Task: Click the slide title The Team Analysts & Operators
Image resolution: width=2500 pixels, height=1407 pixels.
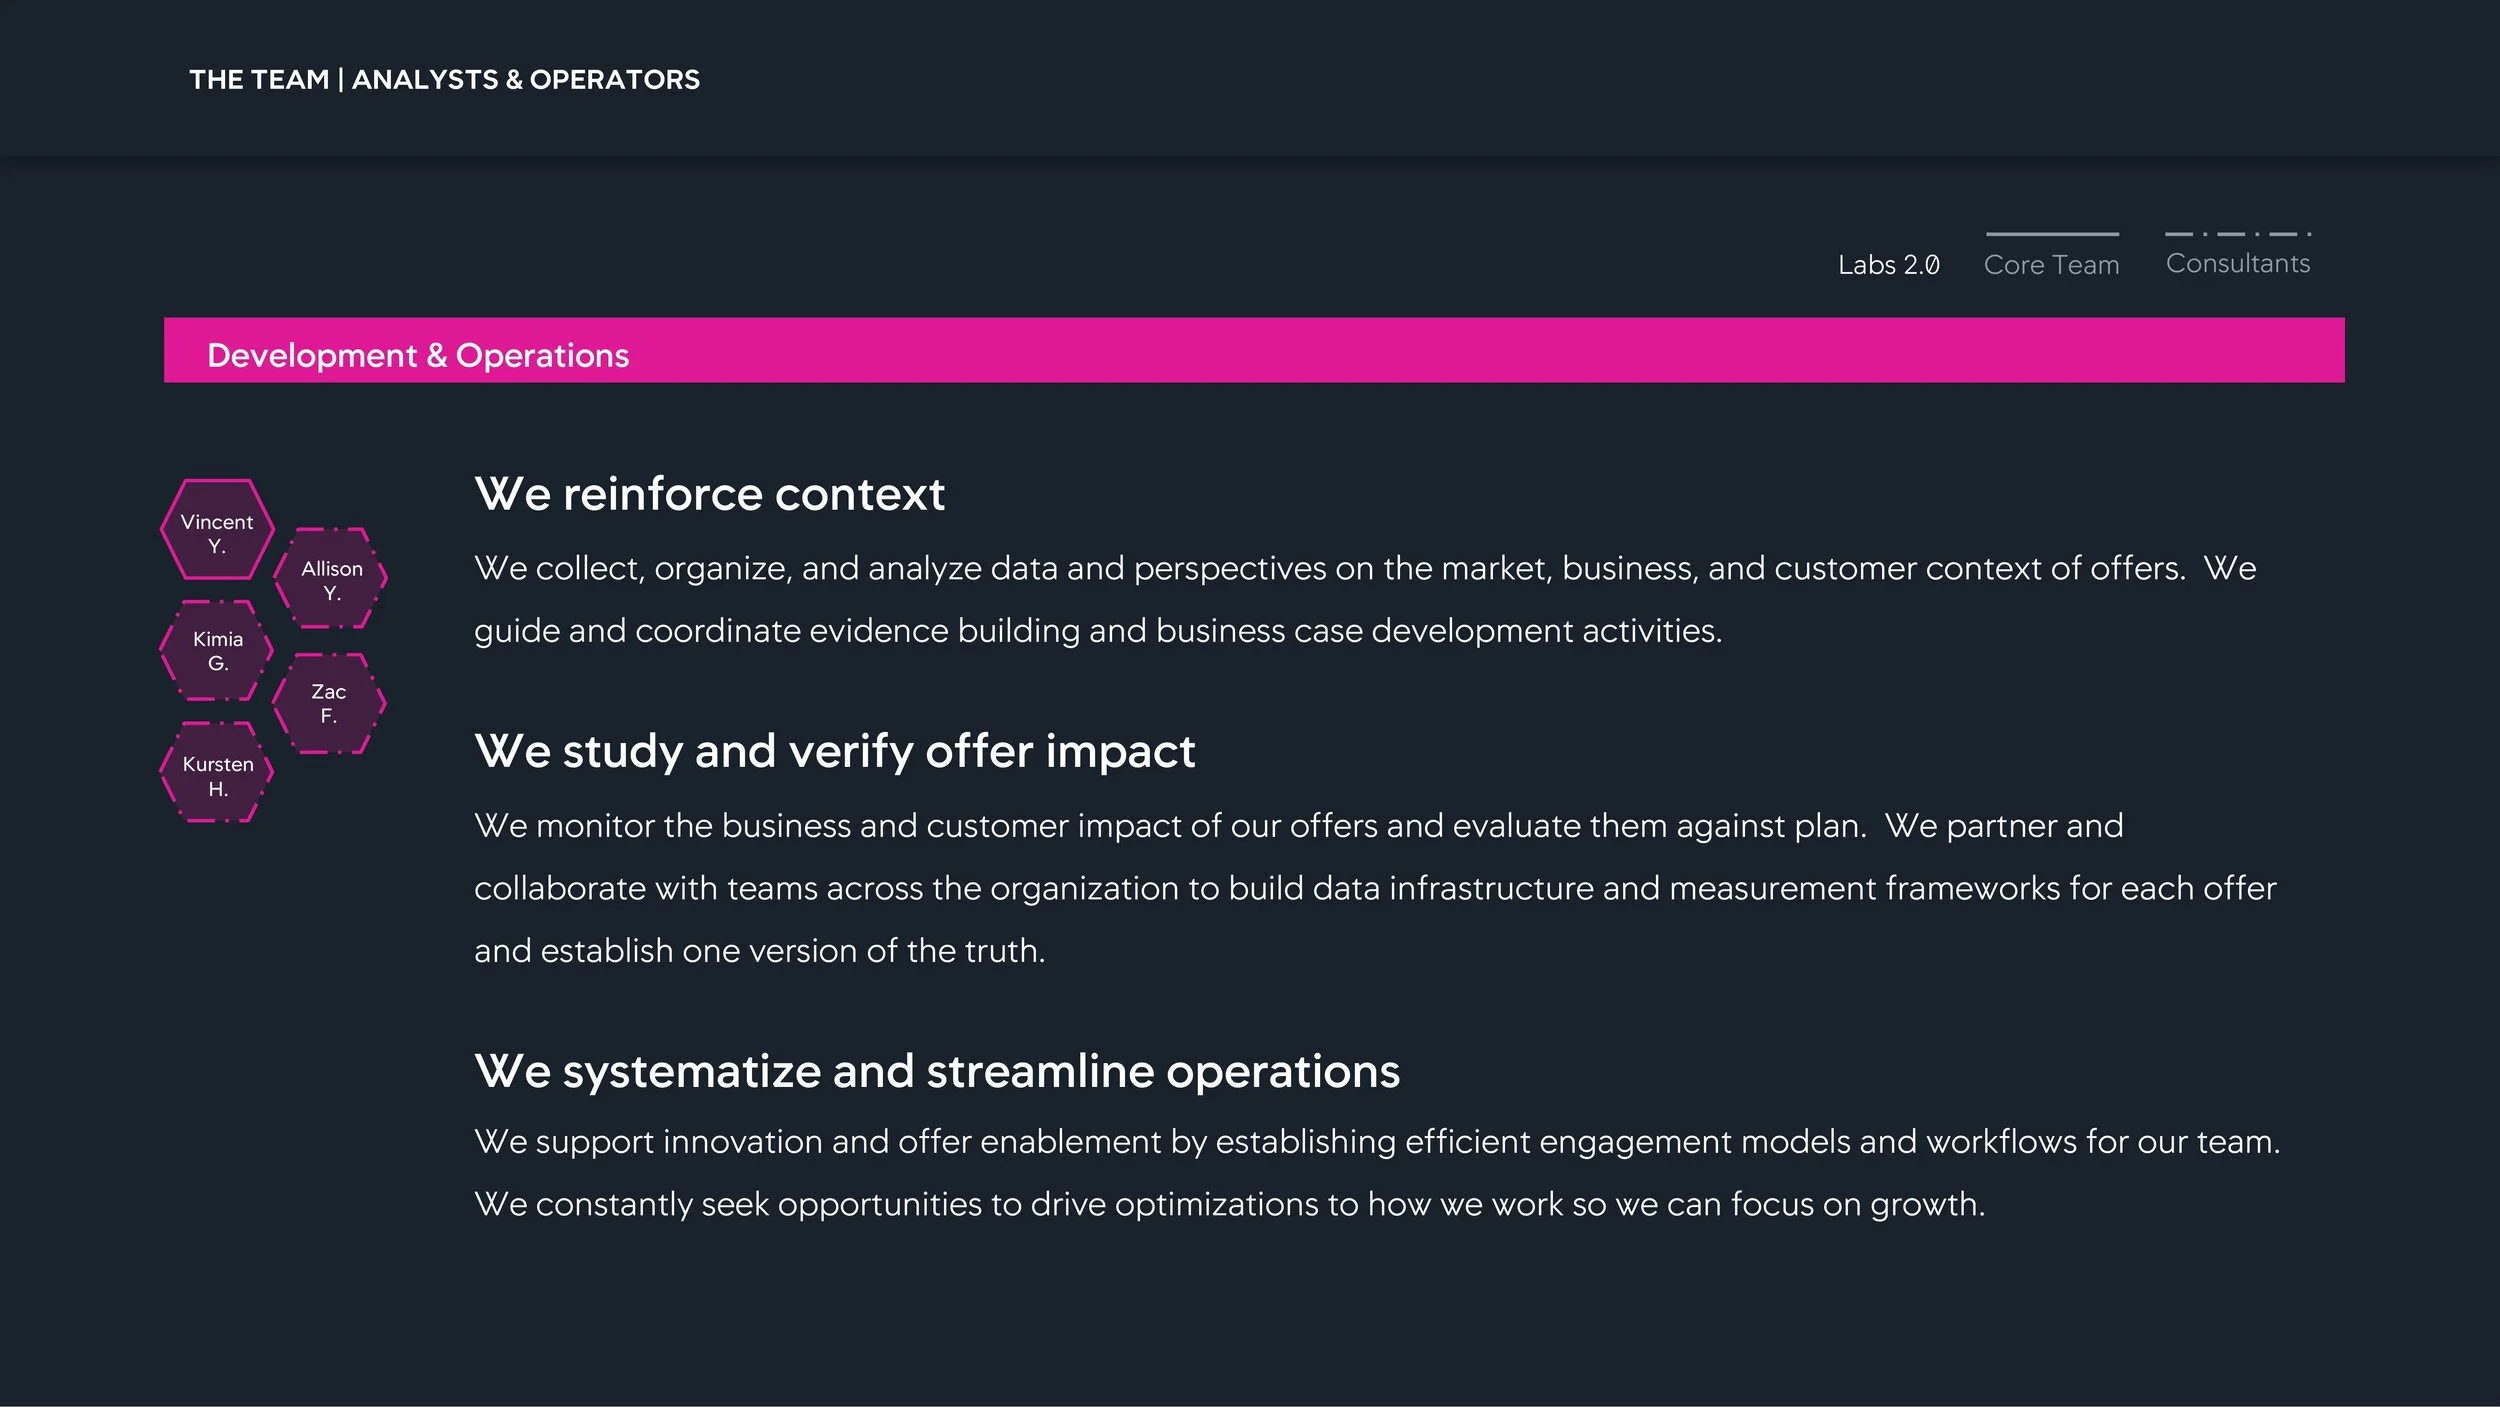Action: [444, 79]
